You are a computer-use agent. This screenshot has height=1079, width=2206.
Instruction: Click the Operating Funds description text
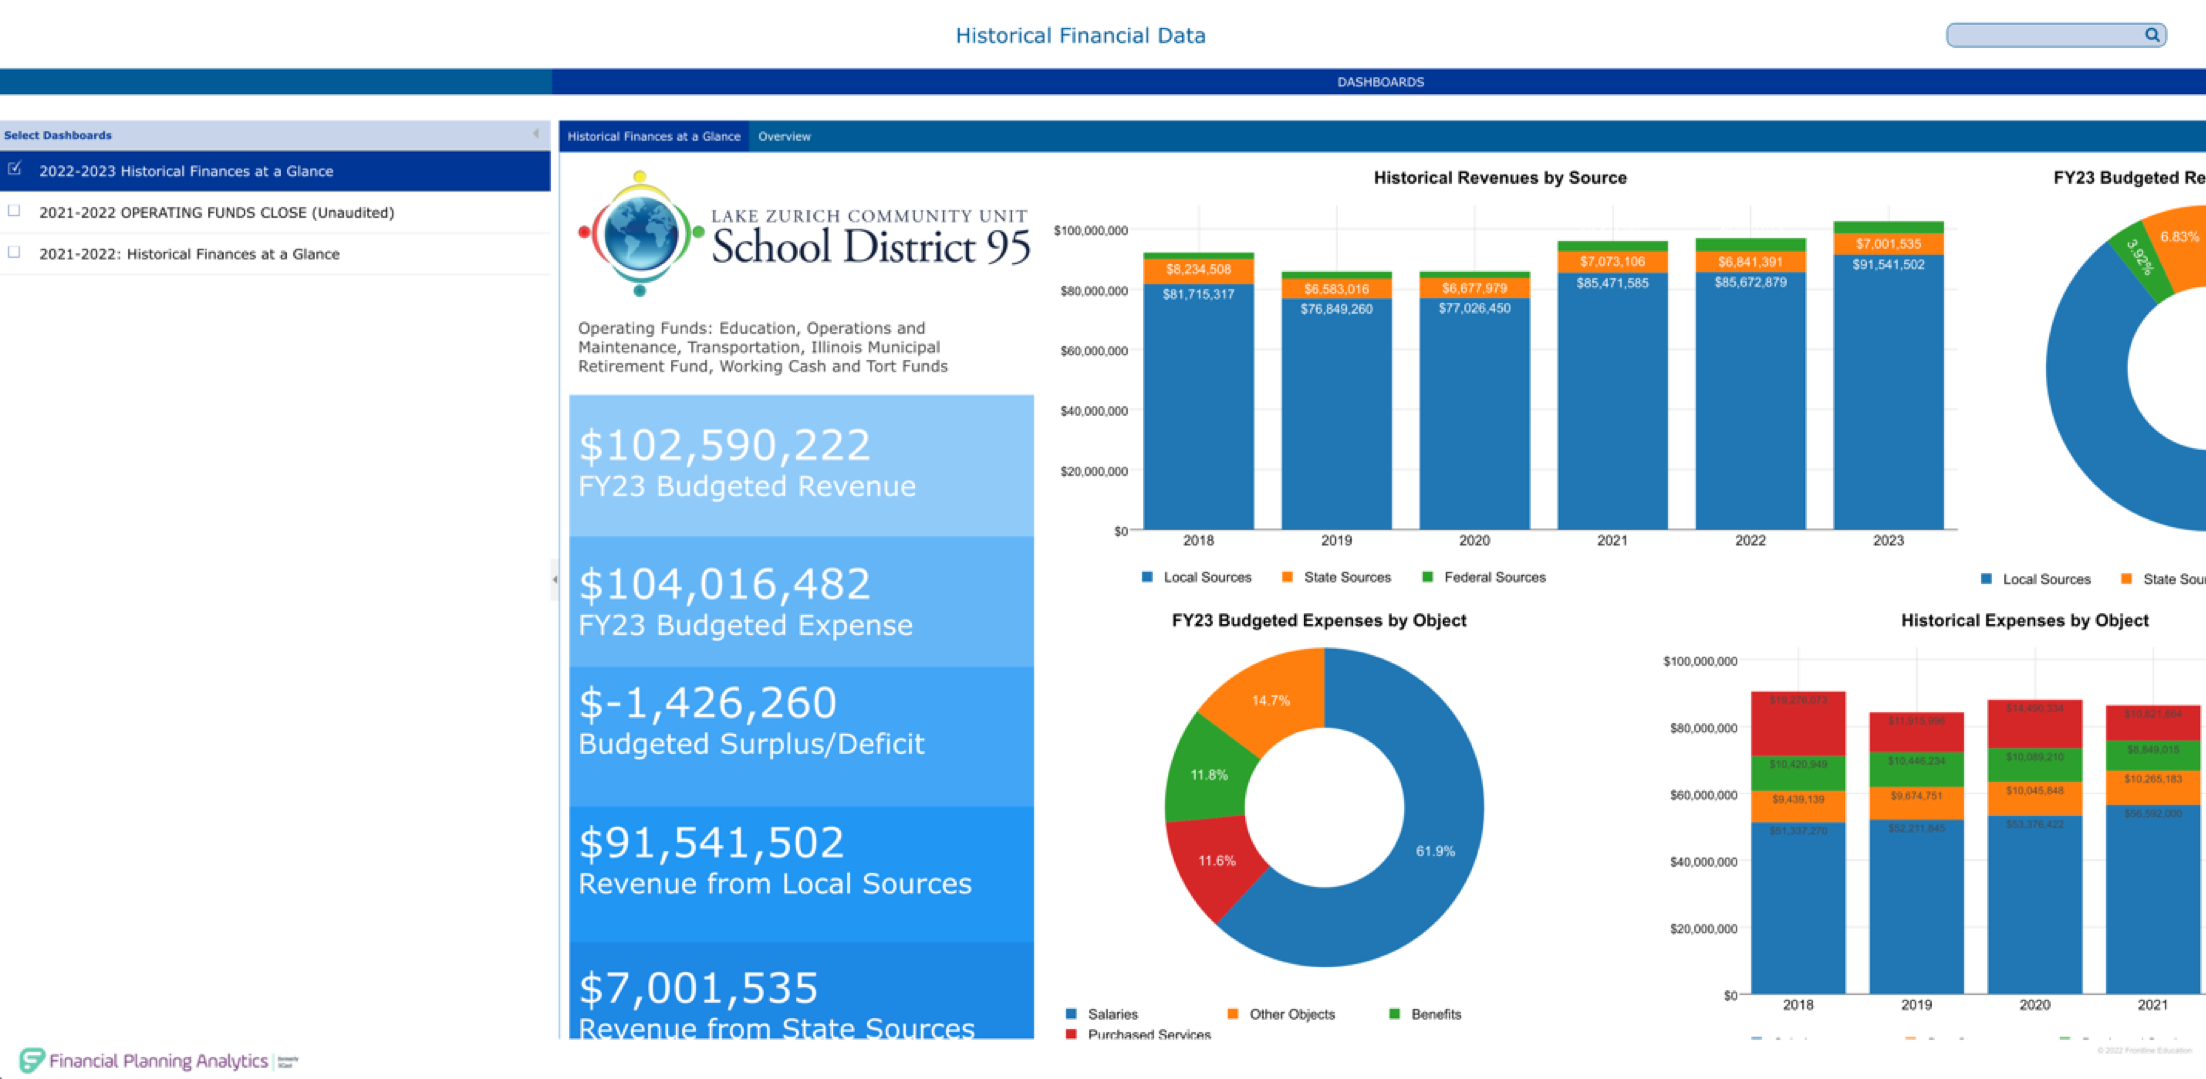click(x=763, y=347)
